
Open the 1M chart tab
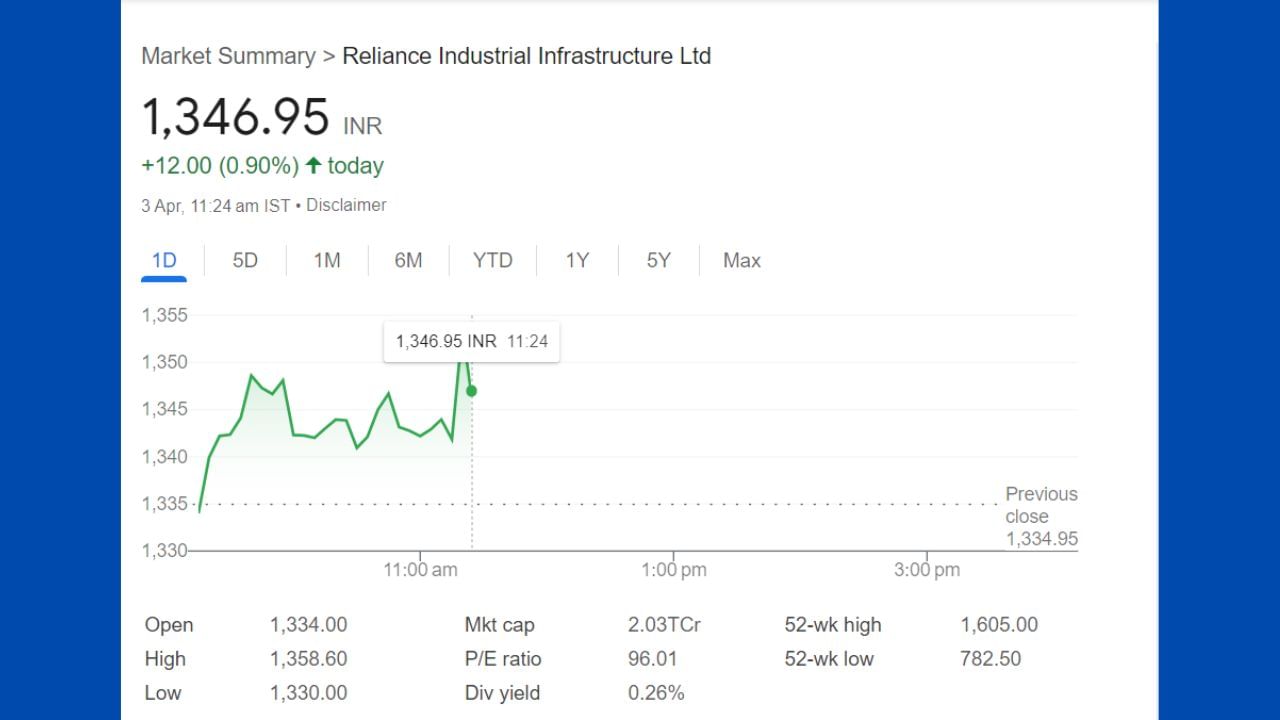[x=327, y=261]
